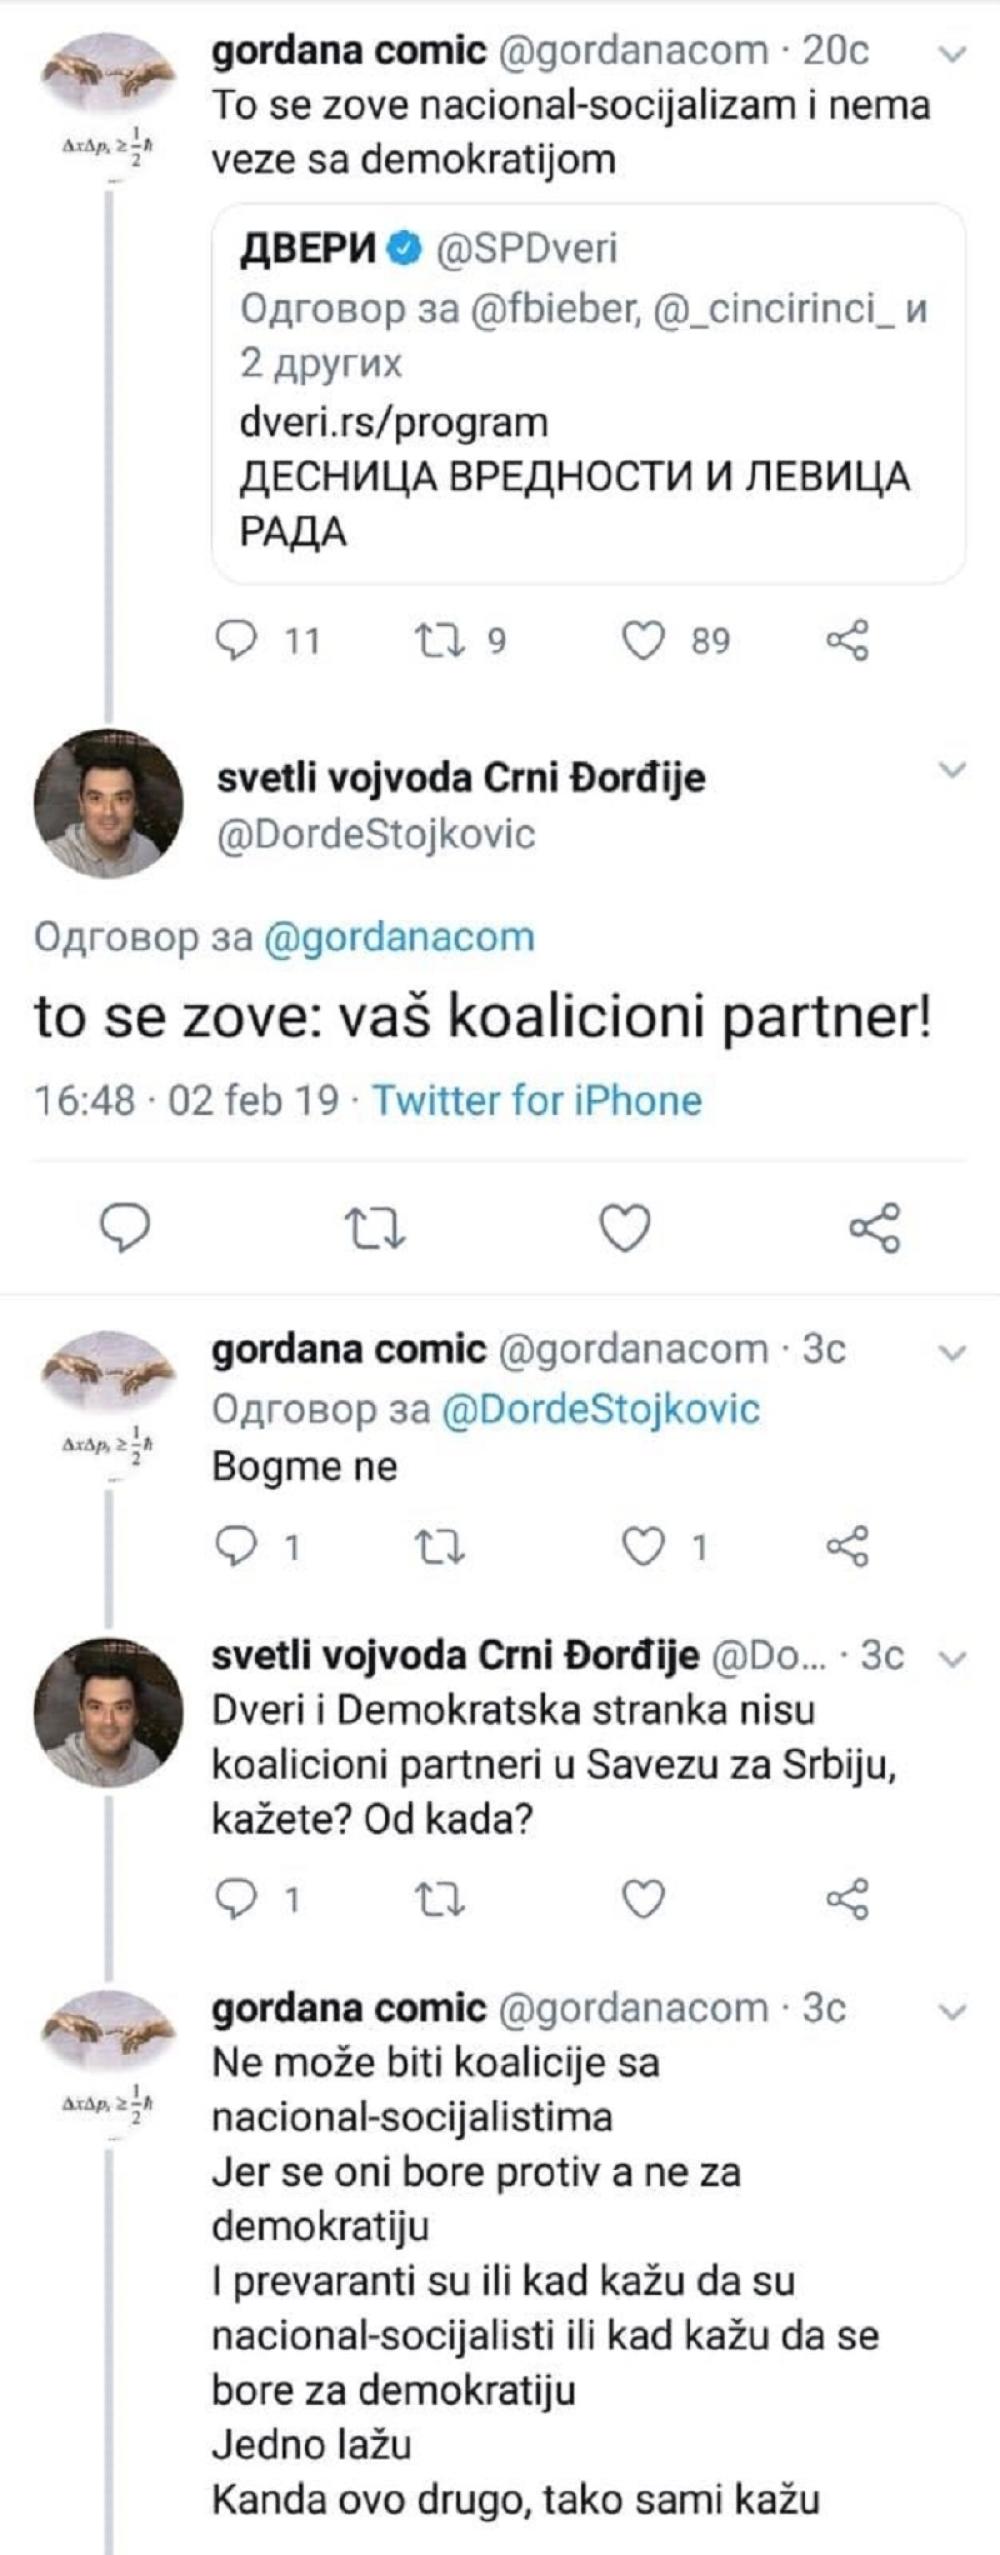Retweet the 'Dveri i Demokratska stranka' tweet

(x=439, y=1897)
